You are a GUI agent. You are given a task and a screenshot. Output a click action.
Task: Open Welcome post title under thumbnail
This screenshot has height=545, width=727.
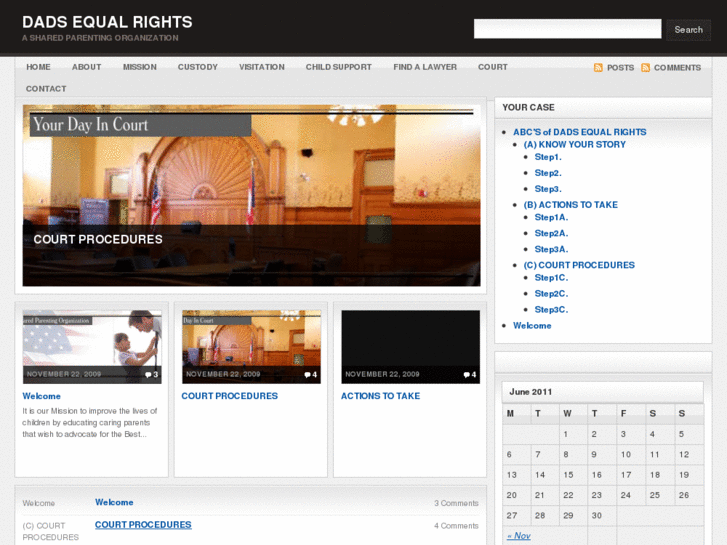41,396
